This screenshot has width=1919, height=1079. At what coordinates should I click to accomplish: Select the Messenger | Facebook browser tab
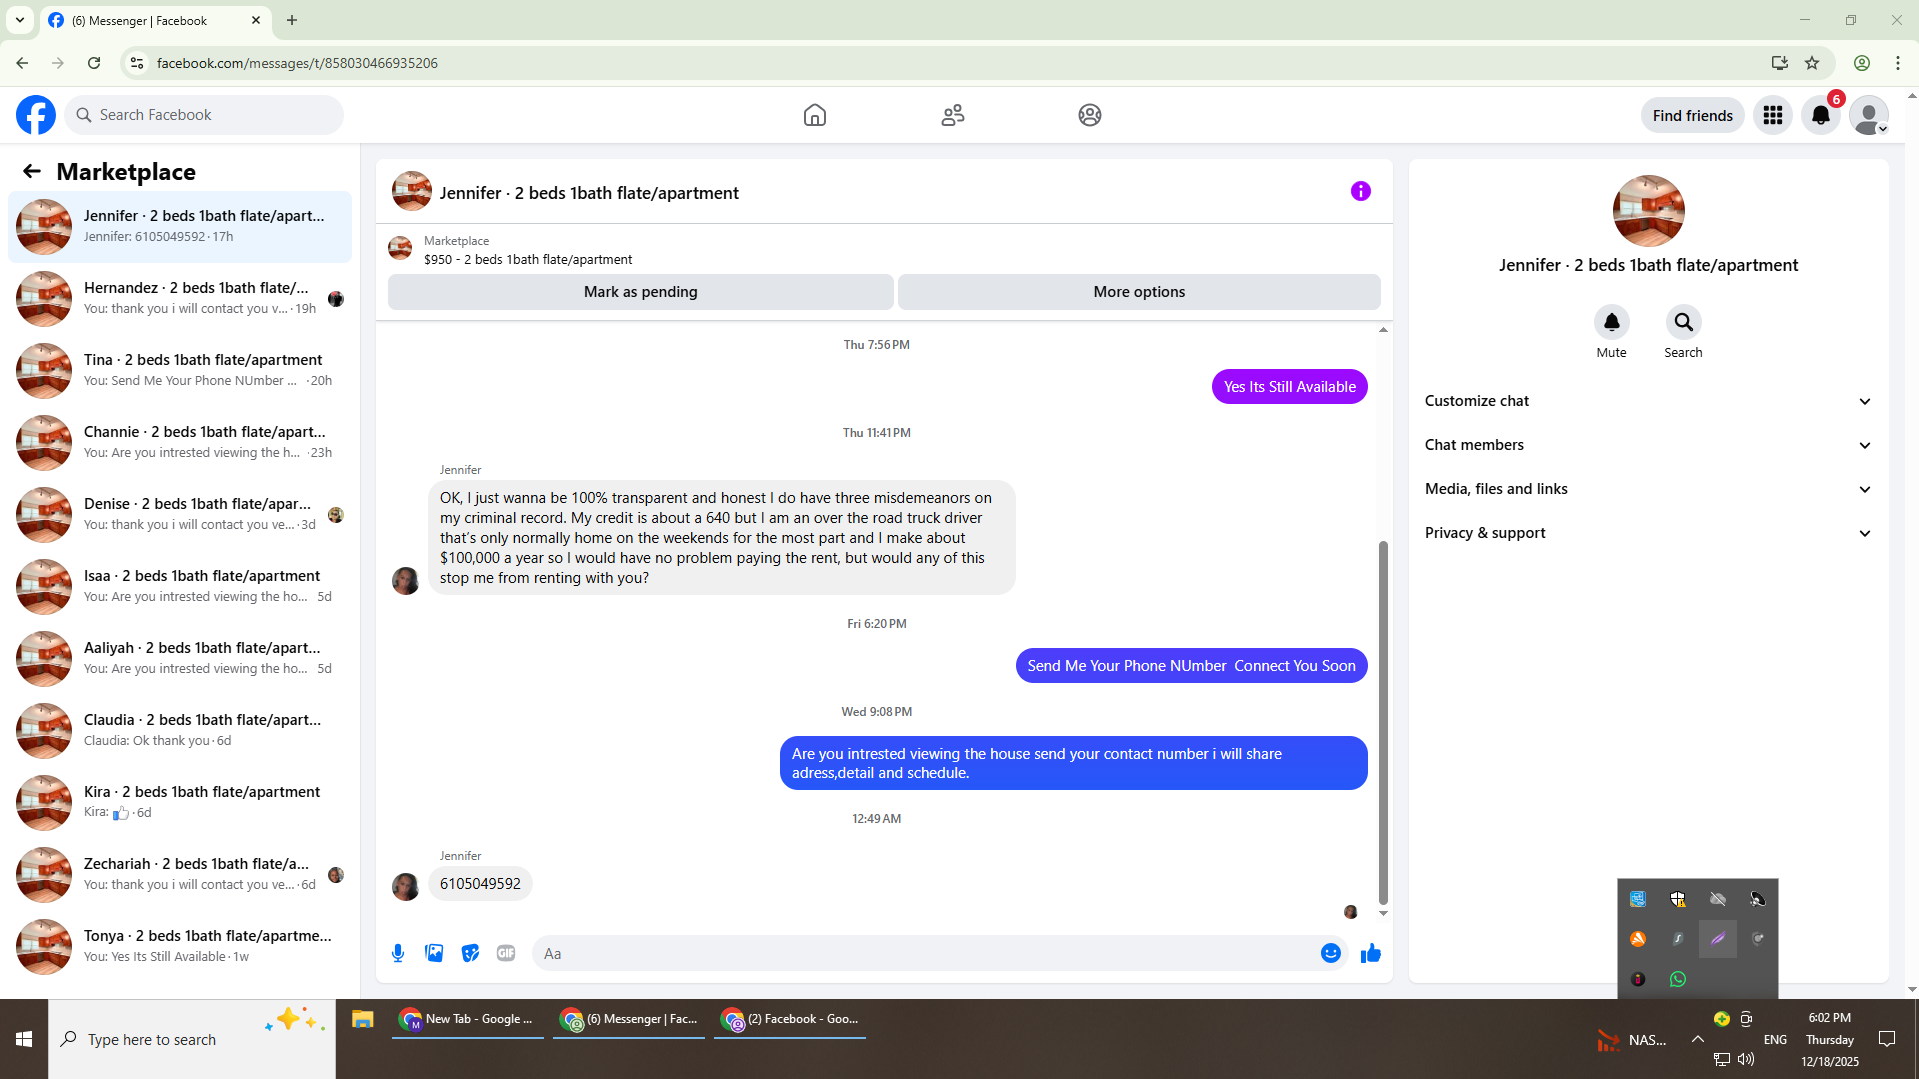(x=155, y=21)
